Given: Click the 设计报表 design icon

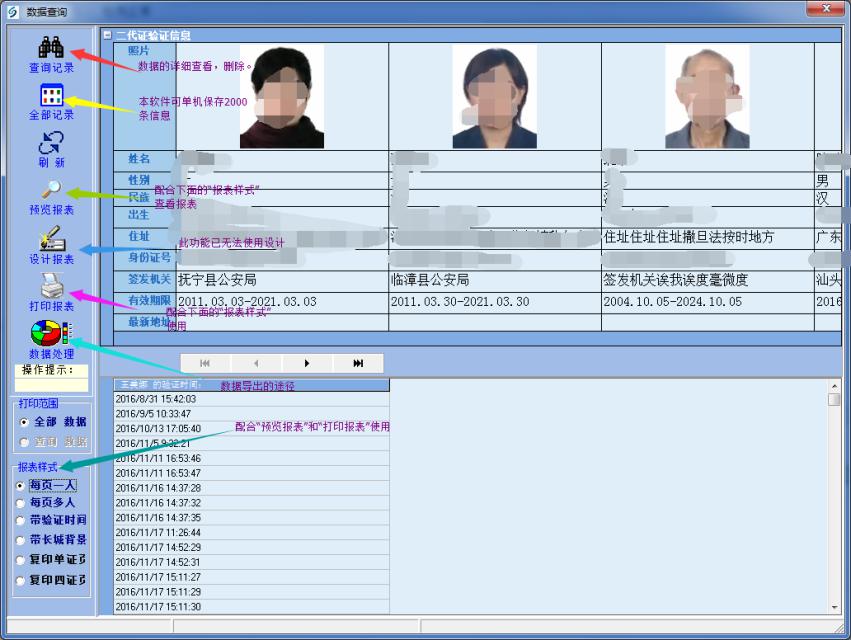Looking at the screenshot, I should click(51, 239).
